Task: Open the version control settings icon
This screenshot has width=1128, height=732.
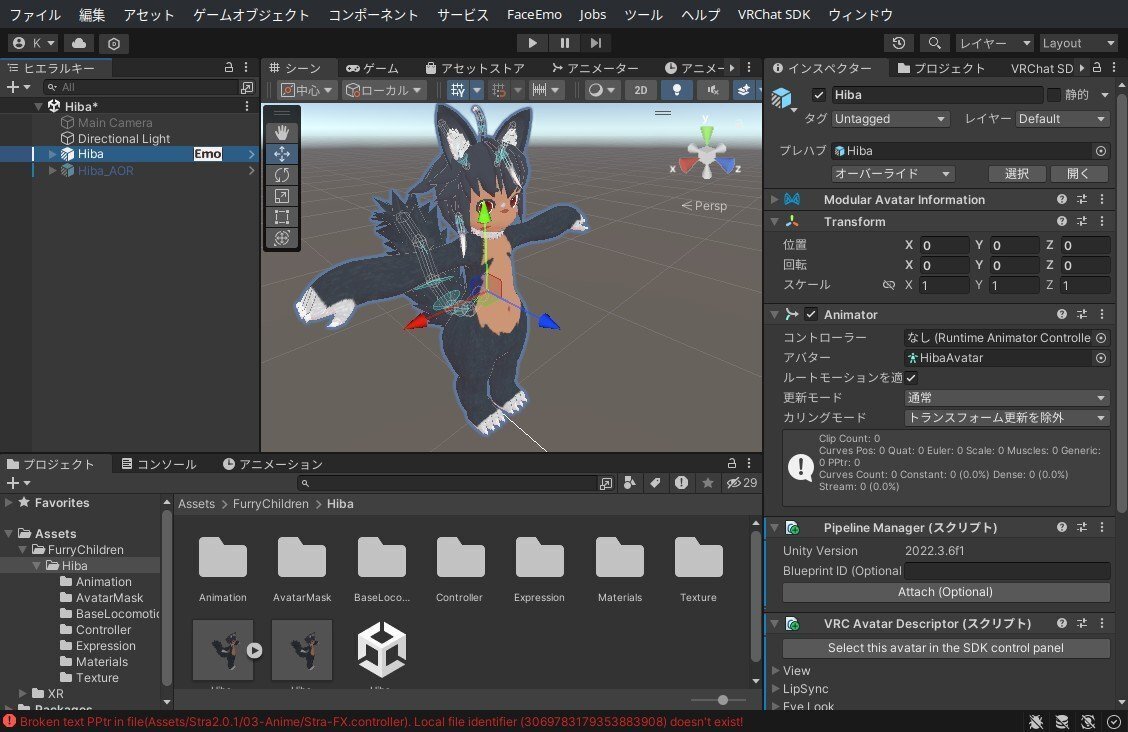Action: click(x=114, y=44)
